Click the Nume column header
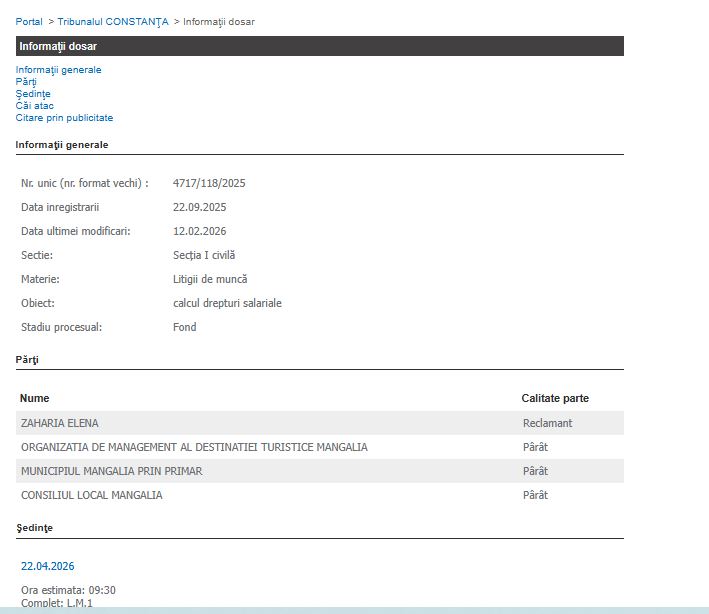Image resolution: width=709 pixels, height=614 pixels. click(34, 398)
